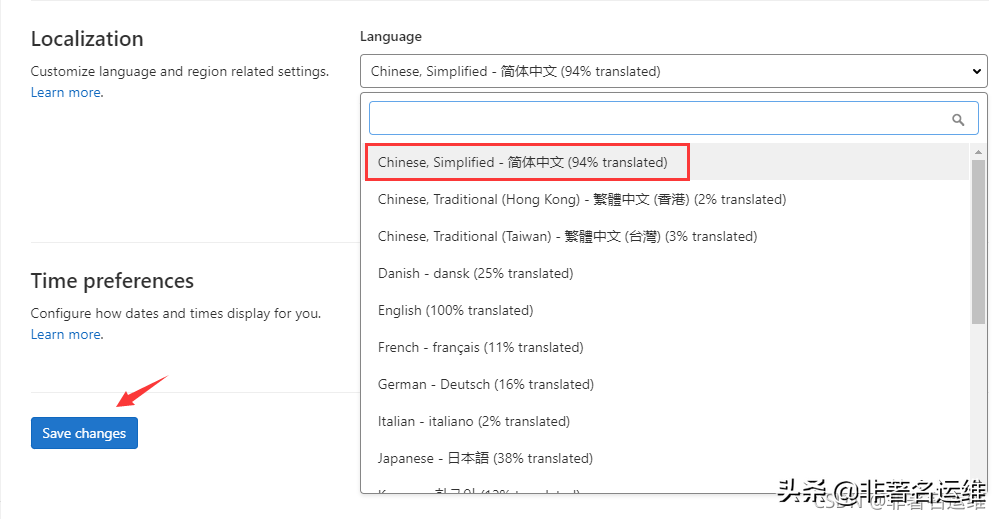Click the language search input field
This screenshot has width=1001, height=519.
click(674, 118)
